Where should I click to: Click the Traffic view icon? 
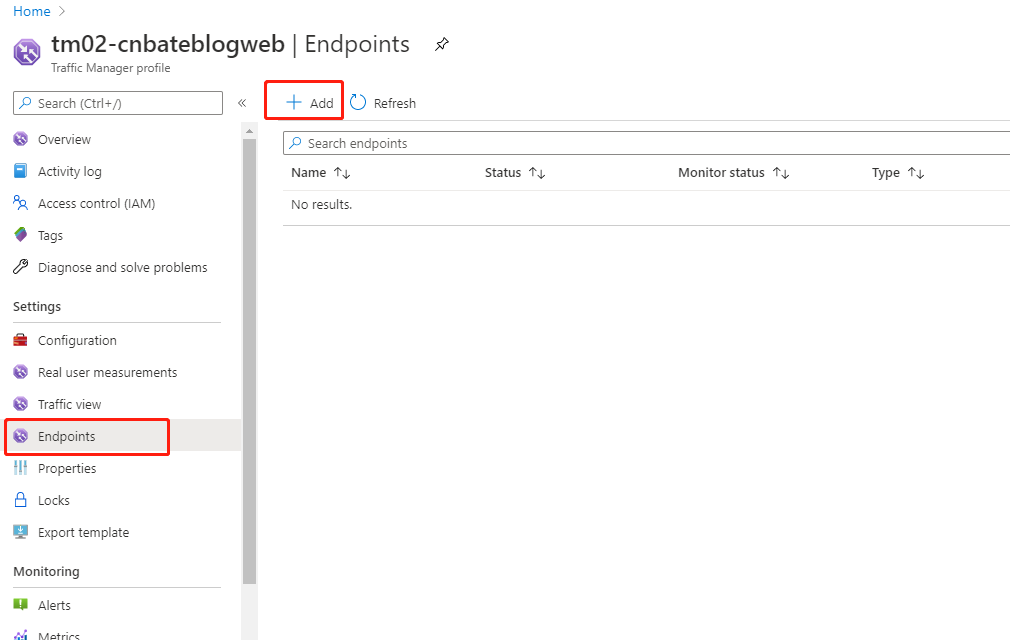coord(21,404)
